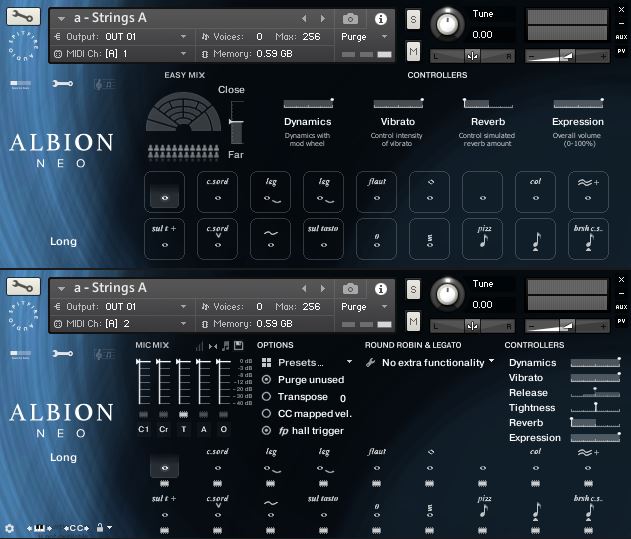
Task: Select the flaut articulation in top panel
Action: pos(376,192)
